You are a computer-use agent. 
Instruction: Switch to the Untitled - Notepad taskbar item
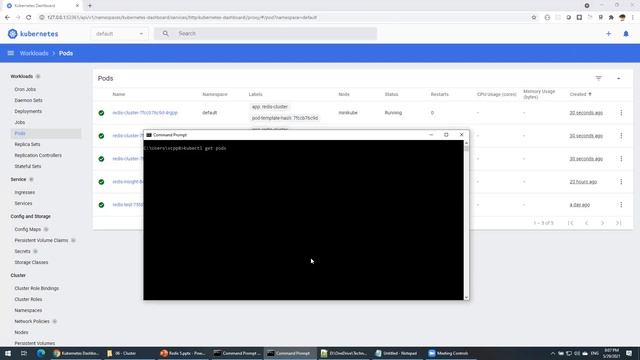click(x=397, y=353)
